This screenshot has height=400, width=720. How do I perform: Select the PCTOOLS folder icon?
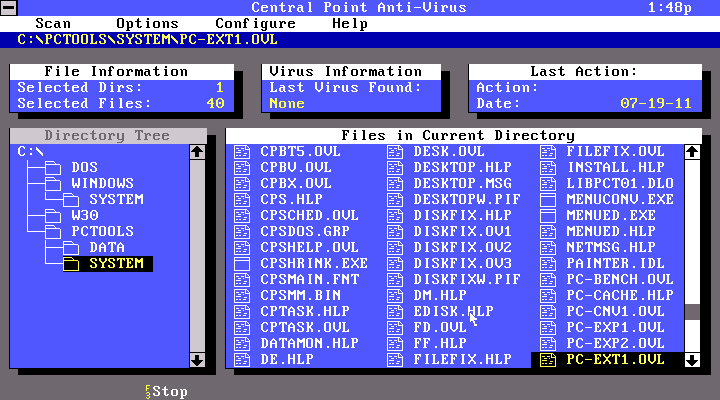click(53, 232)
